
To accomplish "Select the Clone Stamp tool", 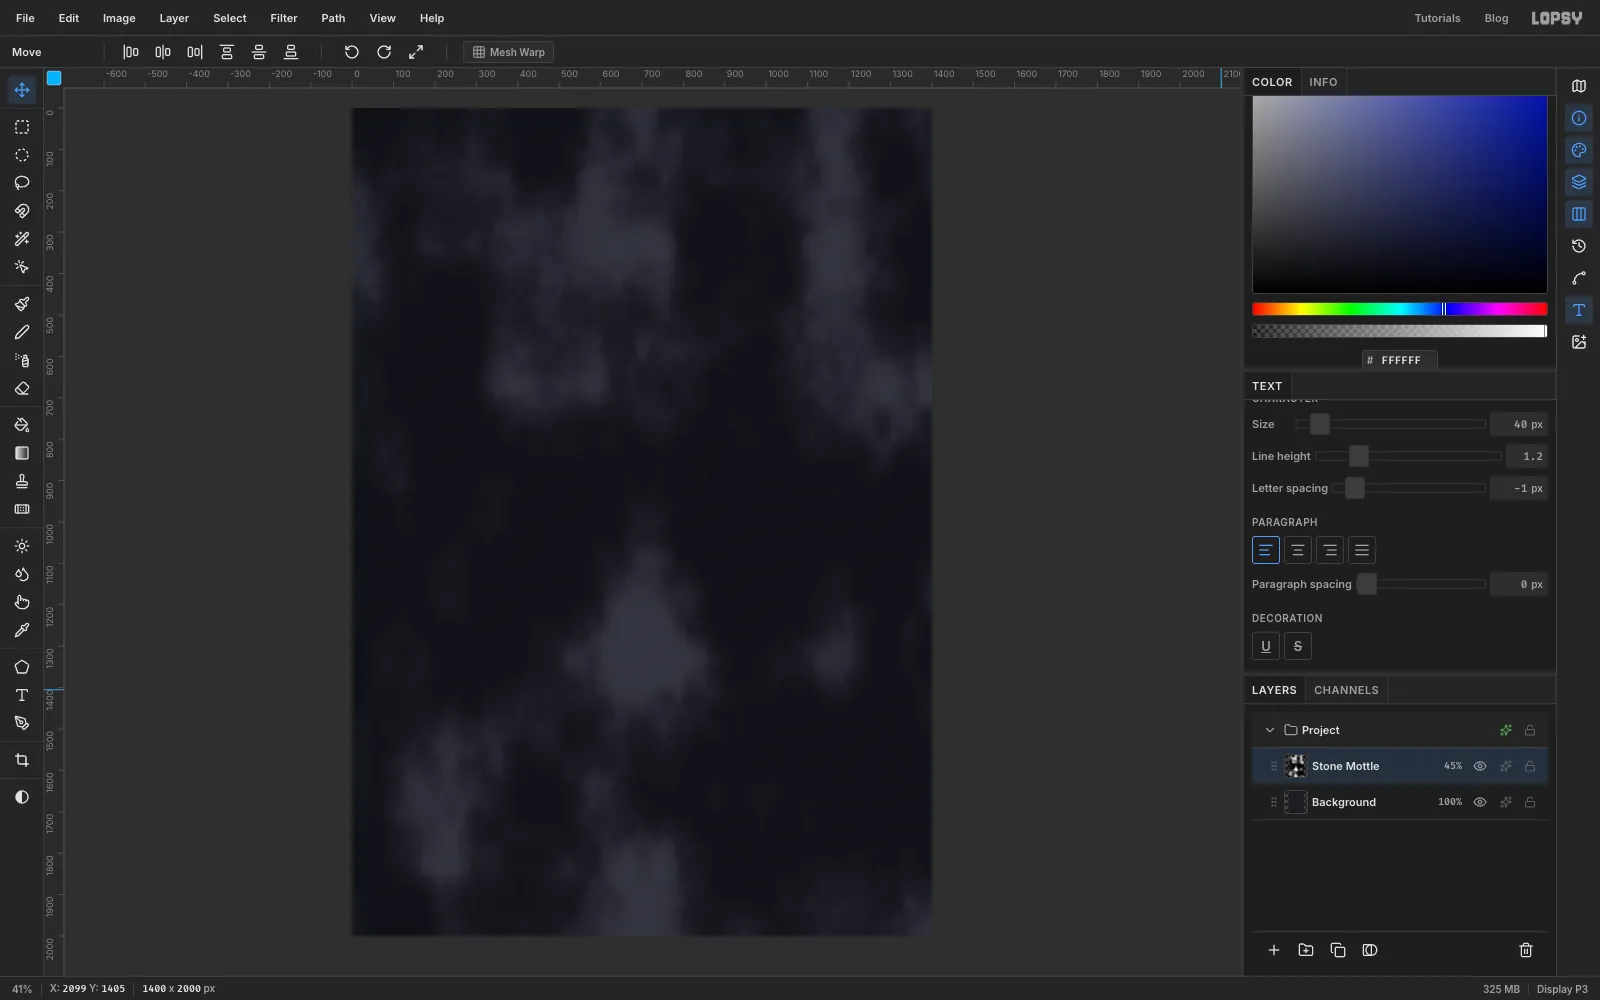I will 21,481.
